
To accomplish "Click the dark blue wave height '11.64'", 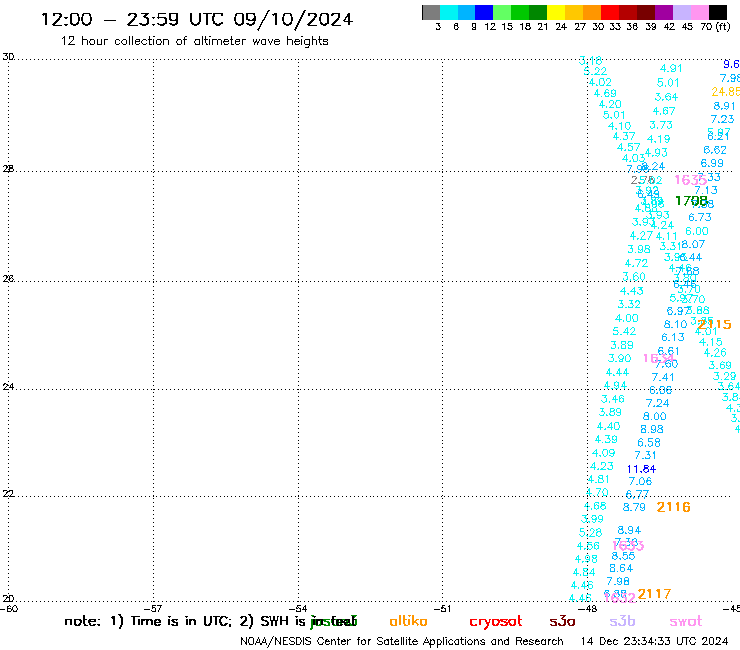I will [x=641, y=469].
